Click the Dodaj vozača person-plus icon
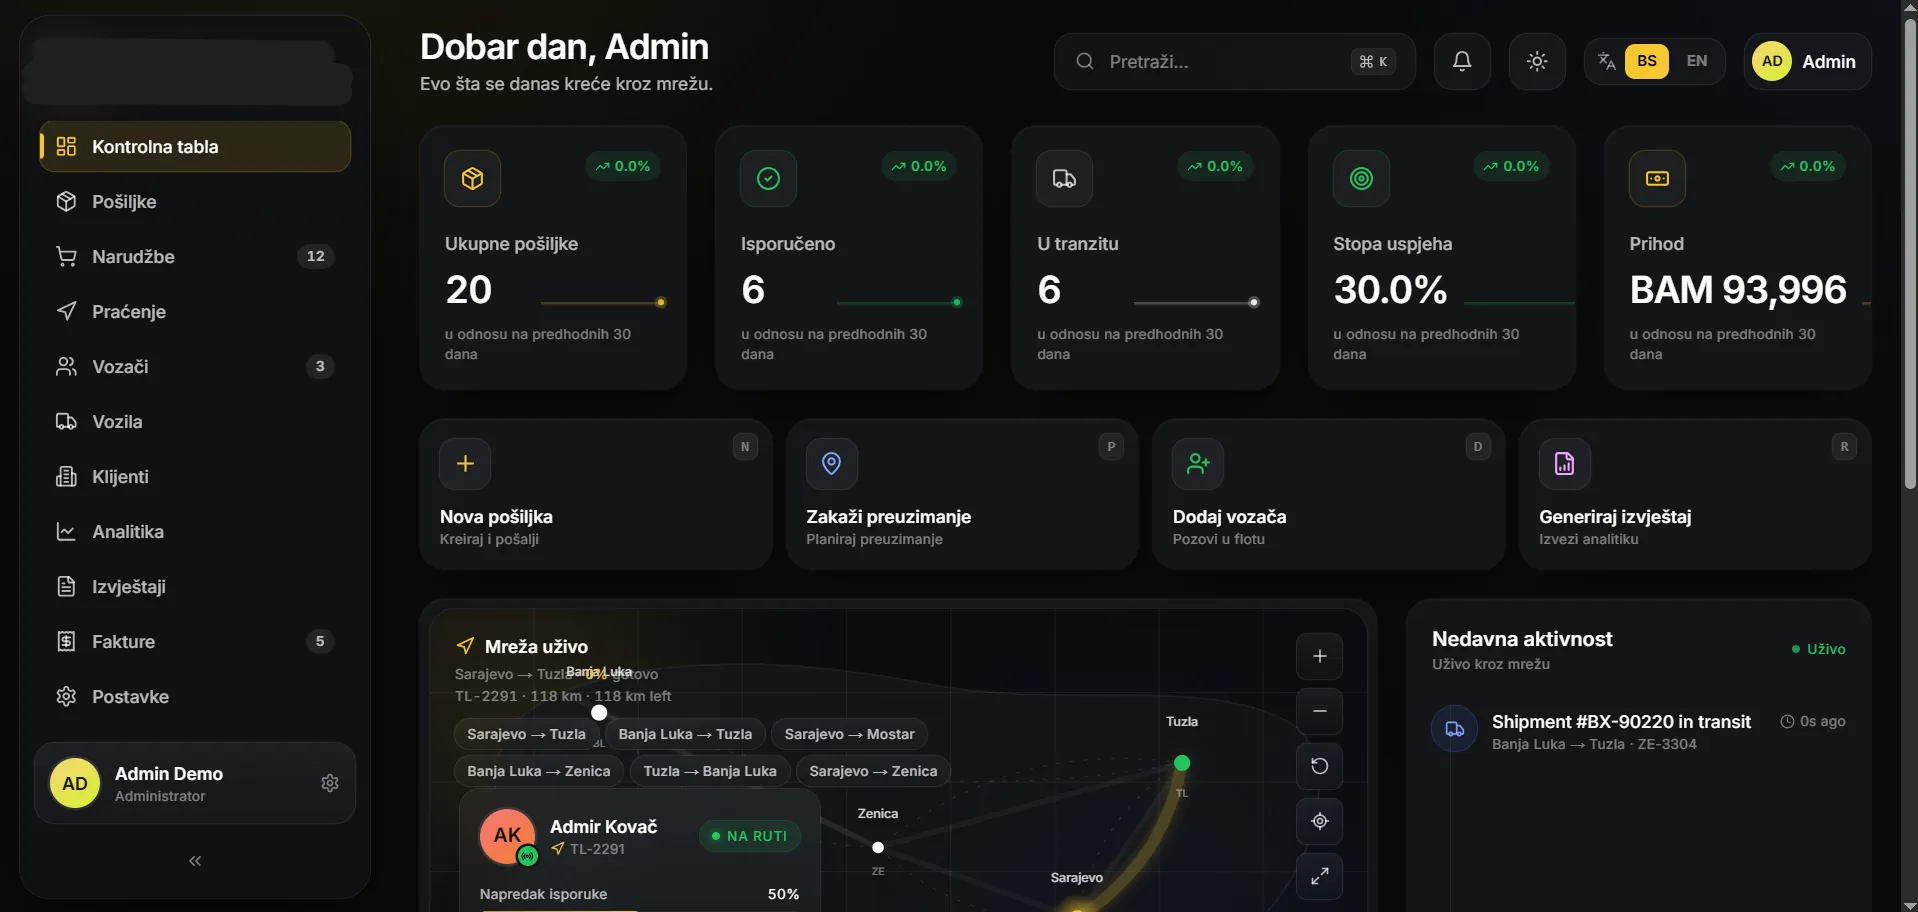The height and width of the screenshot is (912, 1918). click(x=1198, y=464)
